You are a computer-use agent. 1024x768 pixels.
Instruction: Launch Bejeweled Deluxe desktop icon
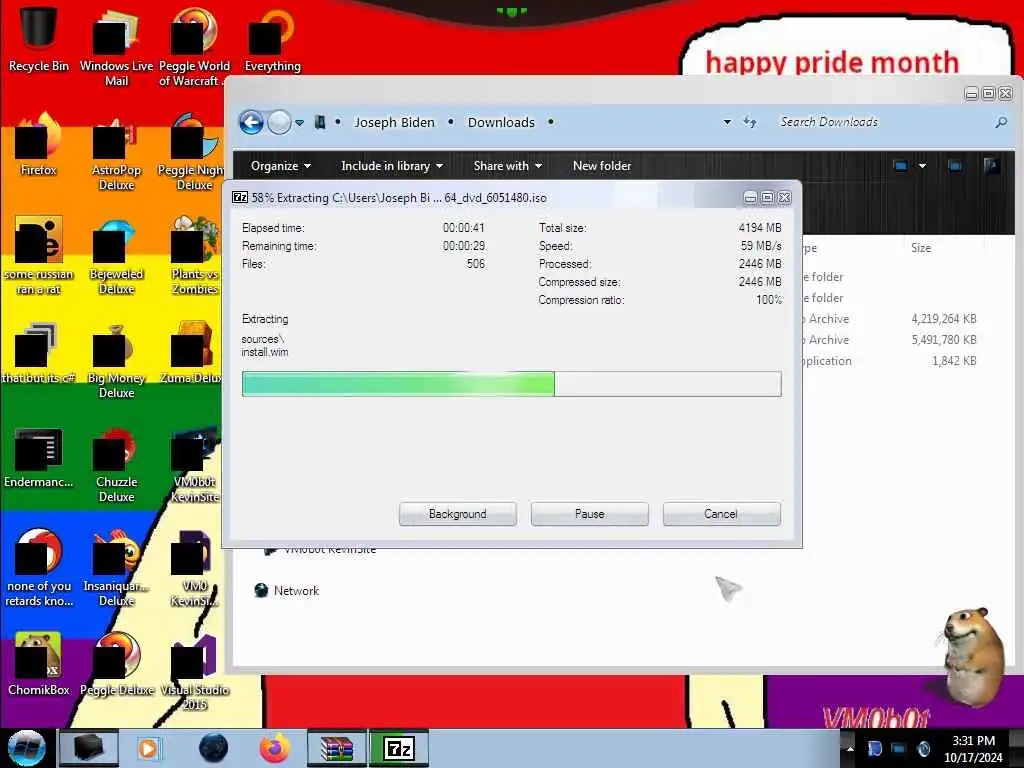point(116,256)
